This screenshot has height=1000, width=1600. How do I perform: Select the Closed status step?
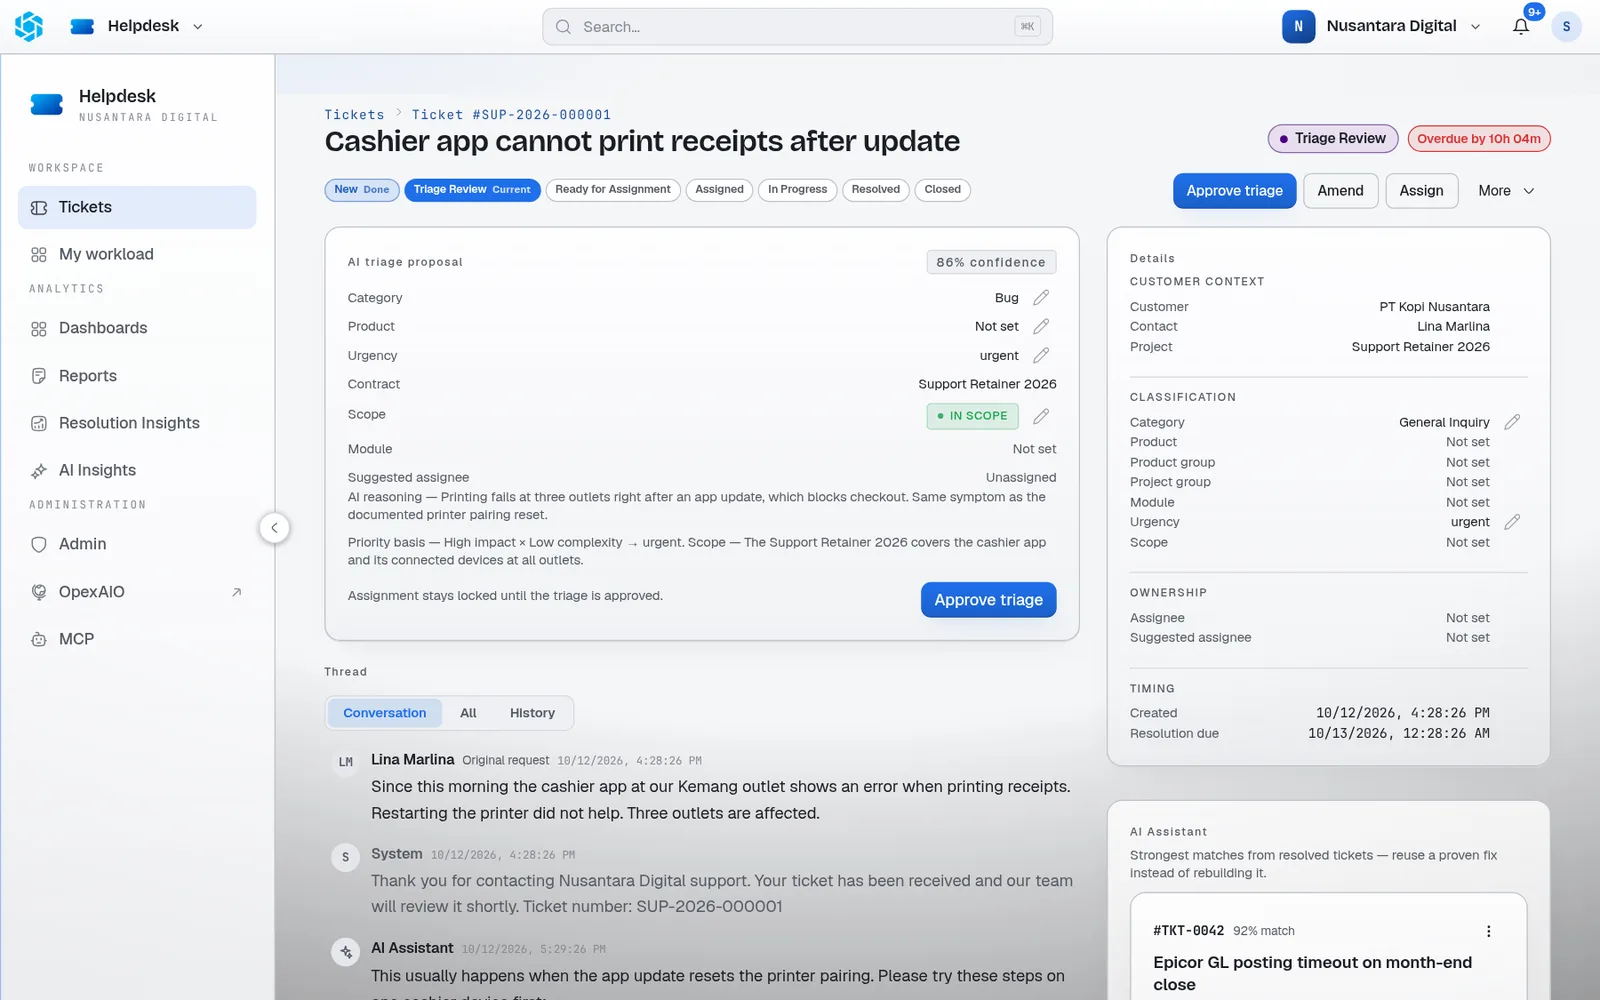(942, 190)
